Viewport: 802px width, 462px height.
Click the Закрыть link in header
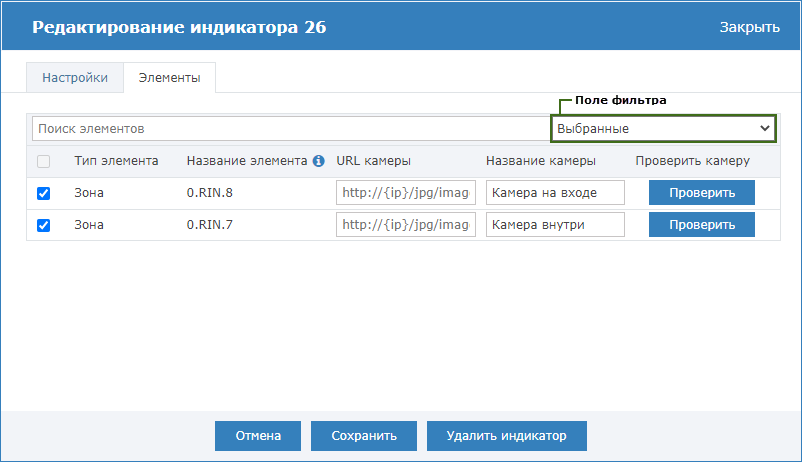[x=749, y=27]
